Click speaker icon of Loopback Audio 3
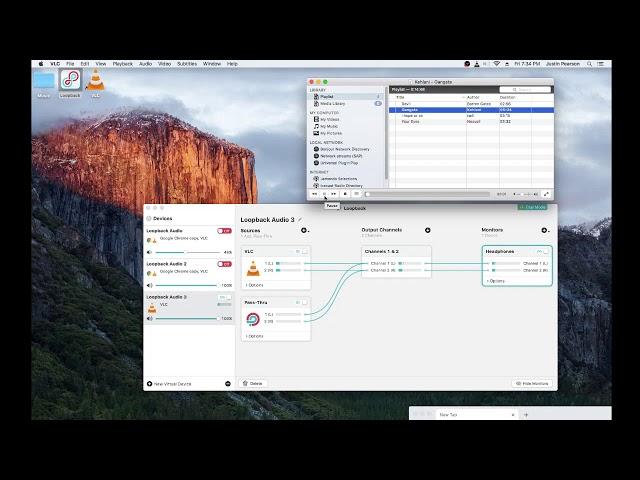640x480 pixels. coord(149,318)
